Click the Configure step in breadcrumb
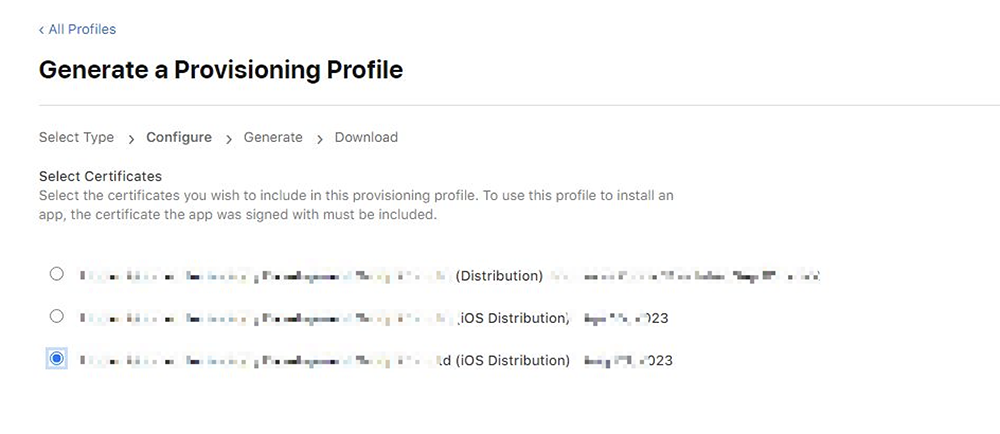The width and height of the screenshot is (1000, 434). (x=179, y=137)
